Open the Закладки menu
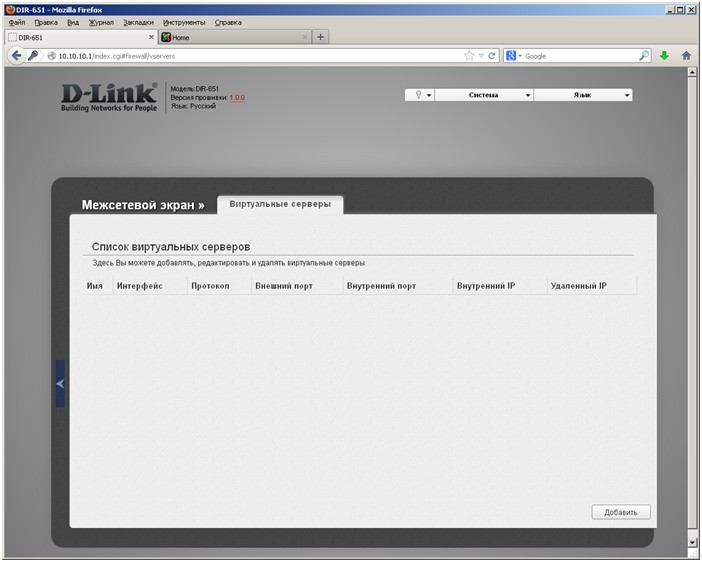 click(x=138, y=22)
